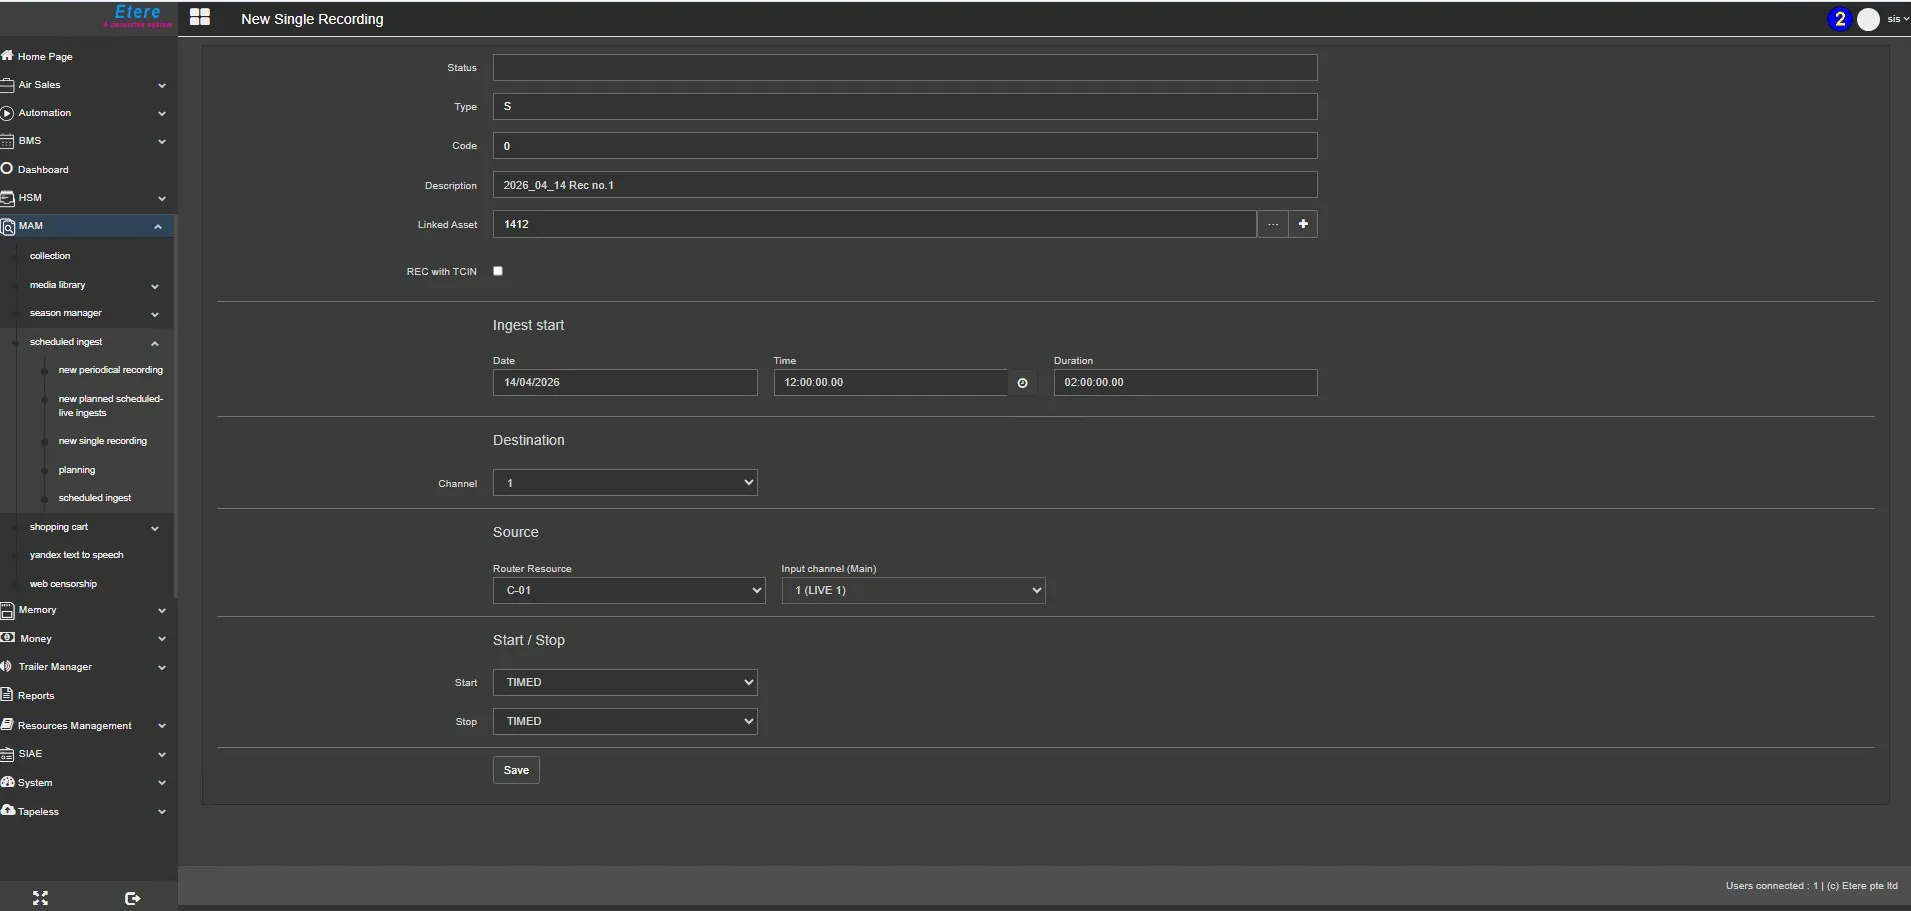The image size is (1911, 911).
Task: Click the Save button
Action: [516, 770]
